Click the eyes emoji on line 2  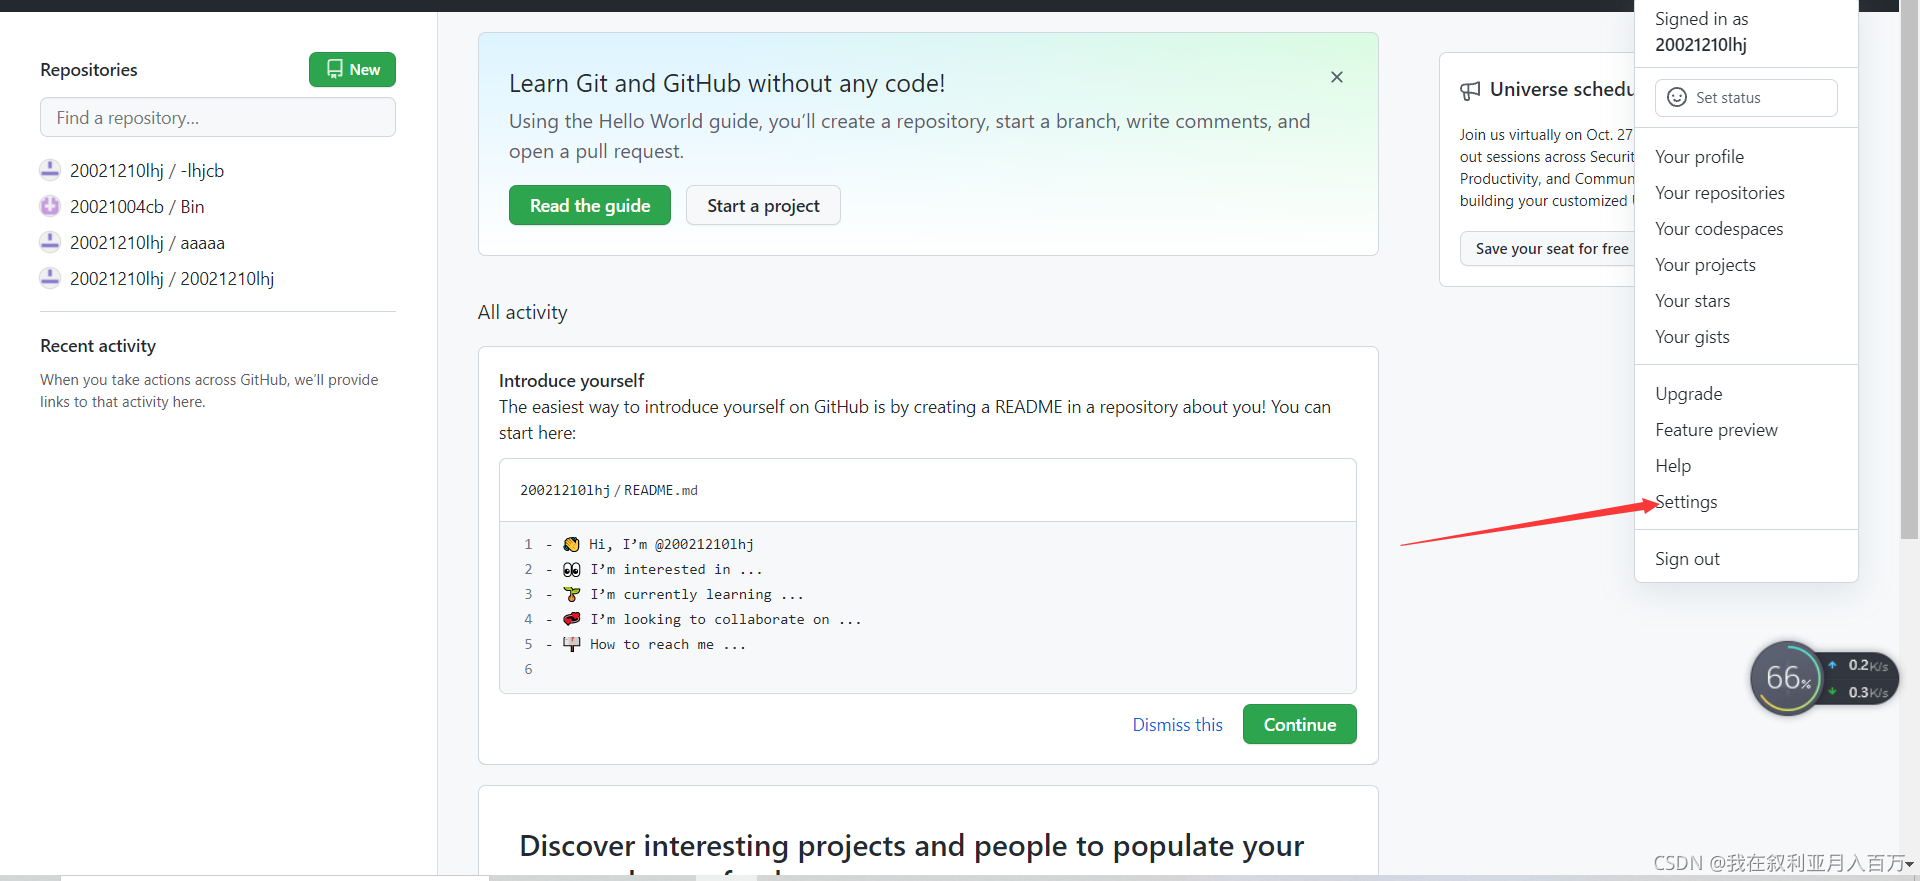571,569
